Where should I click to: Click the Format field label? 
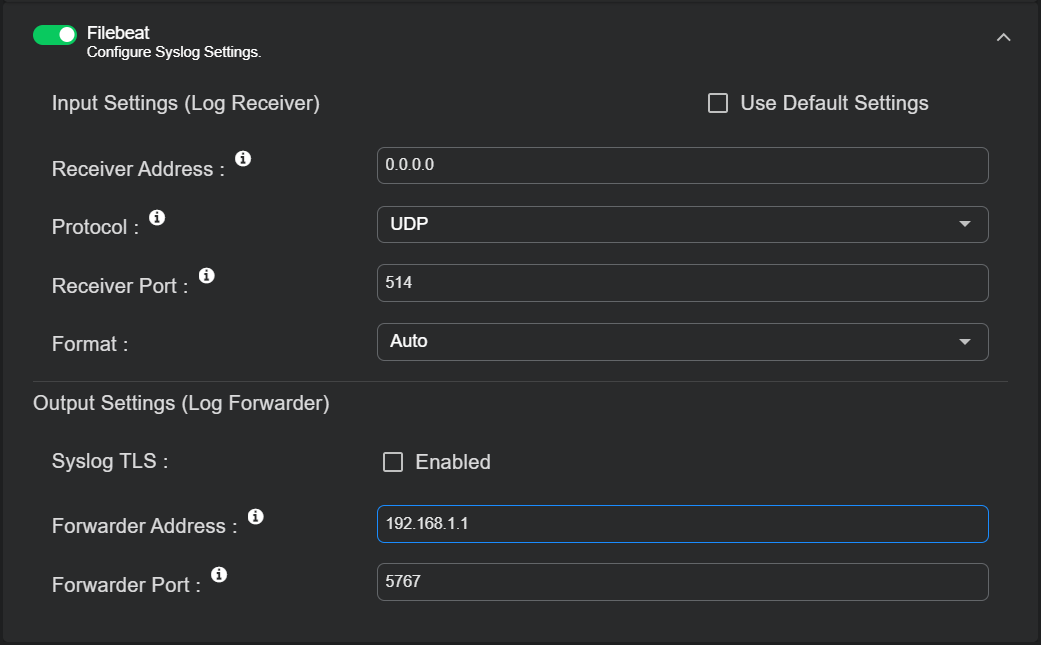click(90, 344)
